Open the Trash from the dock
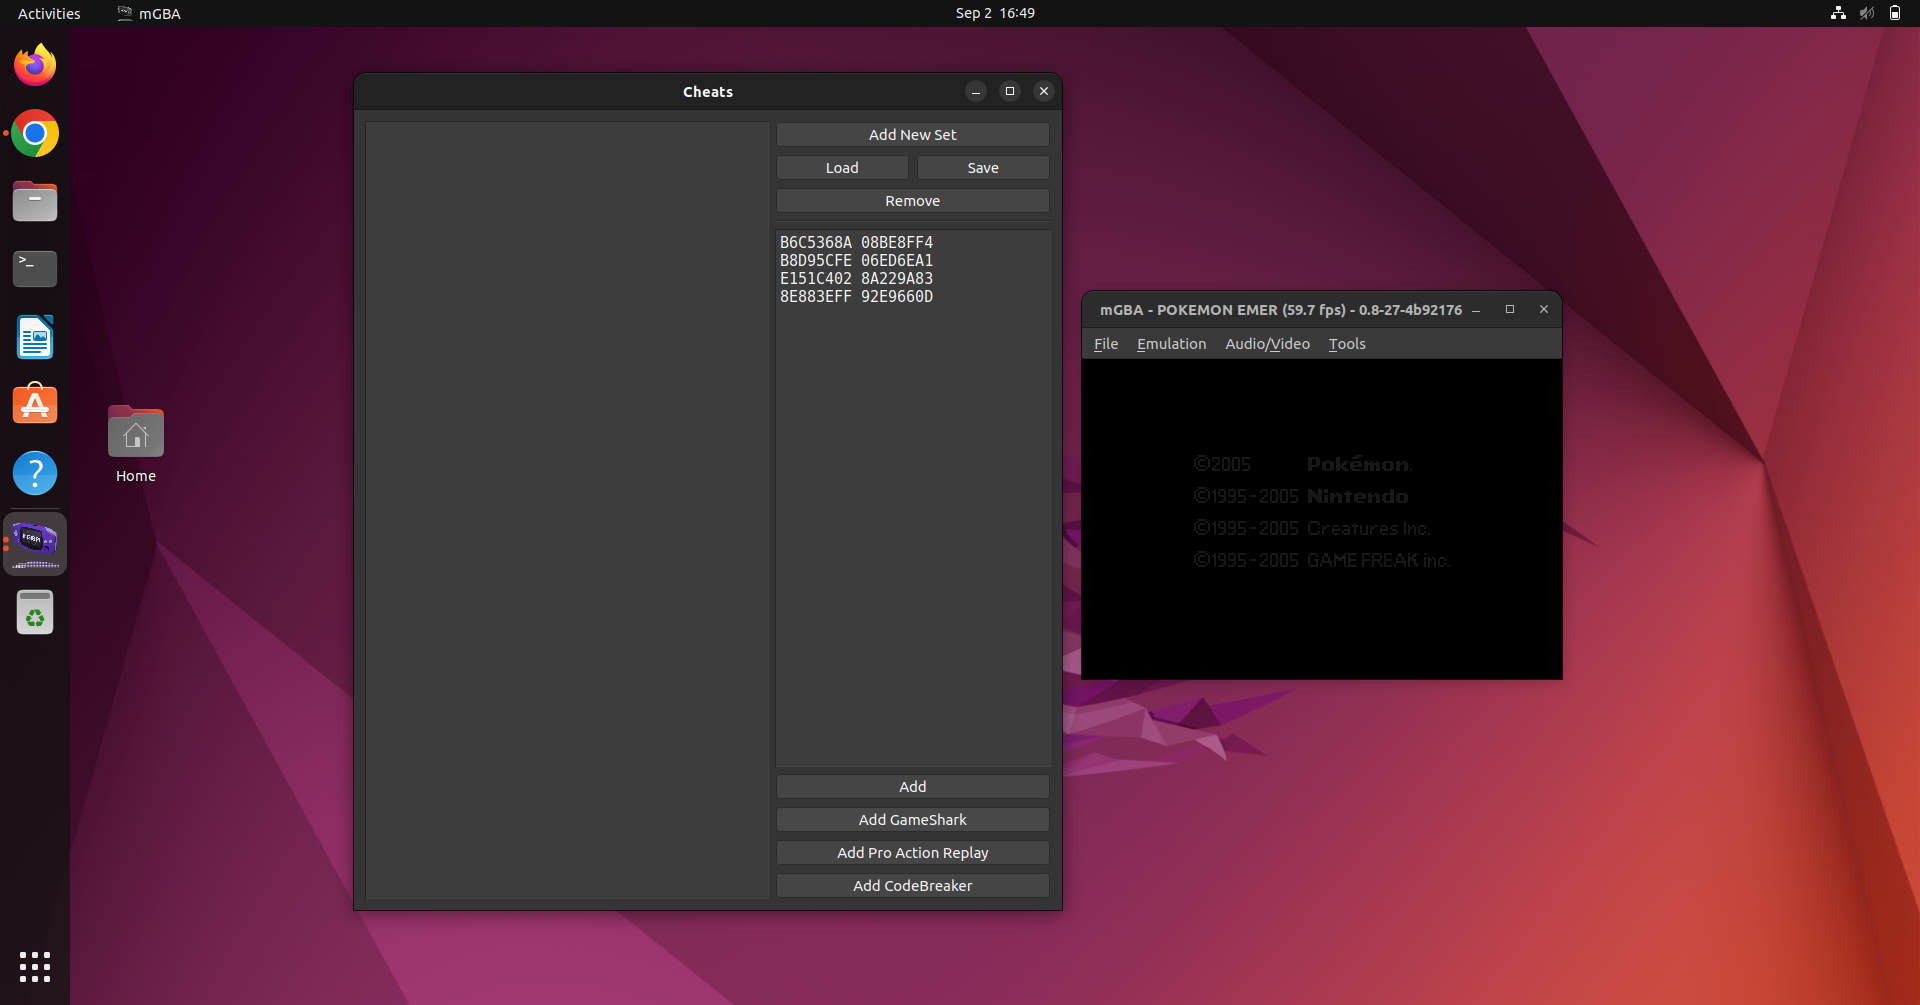 [x=34, y=612]
